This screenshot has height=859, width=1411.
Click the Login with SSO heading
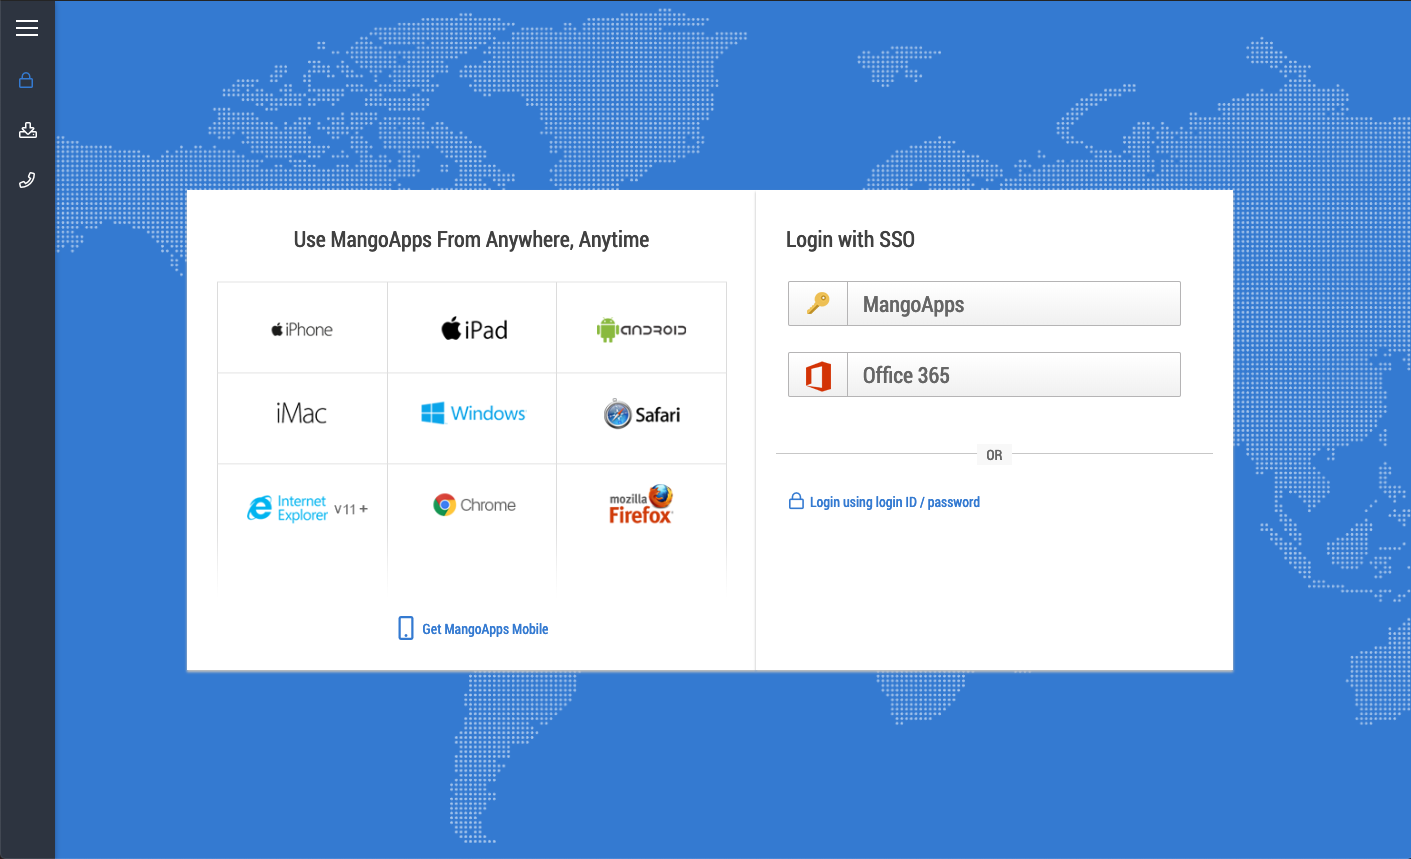click(x=850, y=239)
